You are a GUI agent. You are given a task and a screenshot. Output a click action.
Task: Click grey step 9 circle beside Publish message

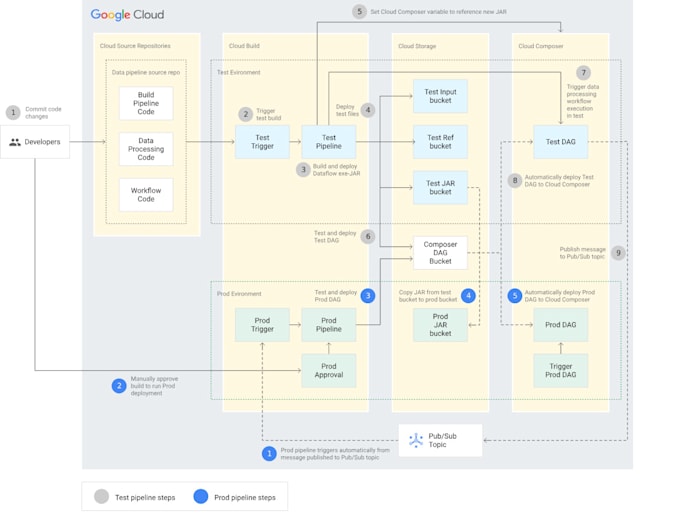click(x=618, y=253)
